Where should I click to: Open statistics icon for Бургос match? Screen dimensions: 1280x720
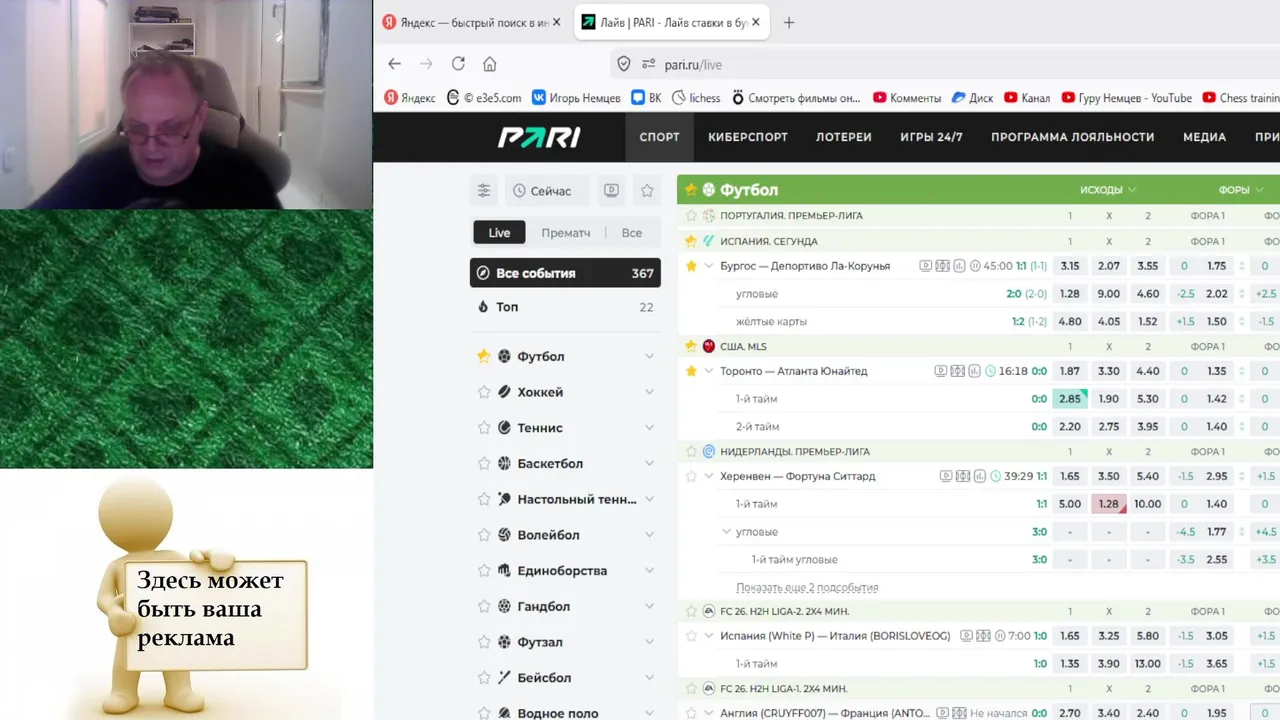tap(960, 266)
